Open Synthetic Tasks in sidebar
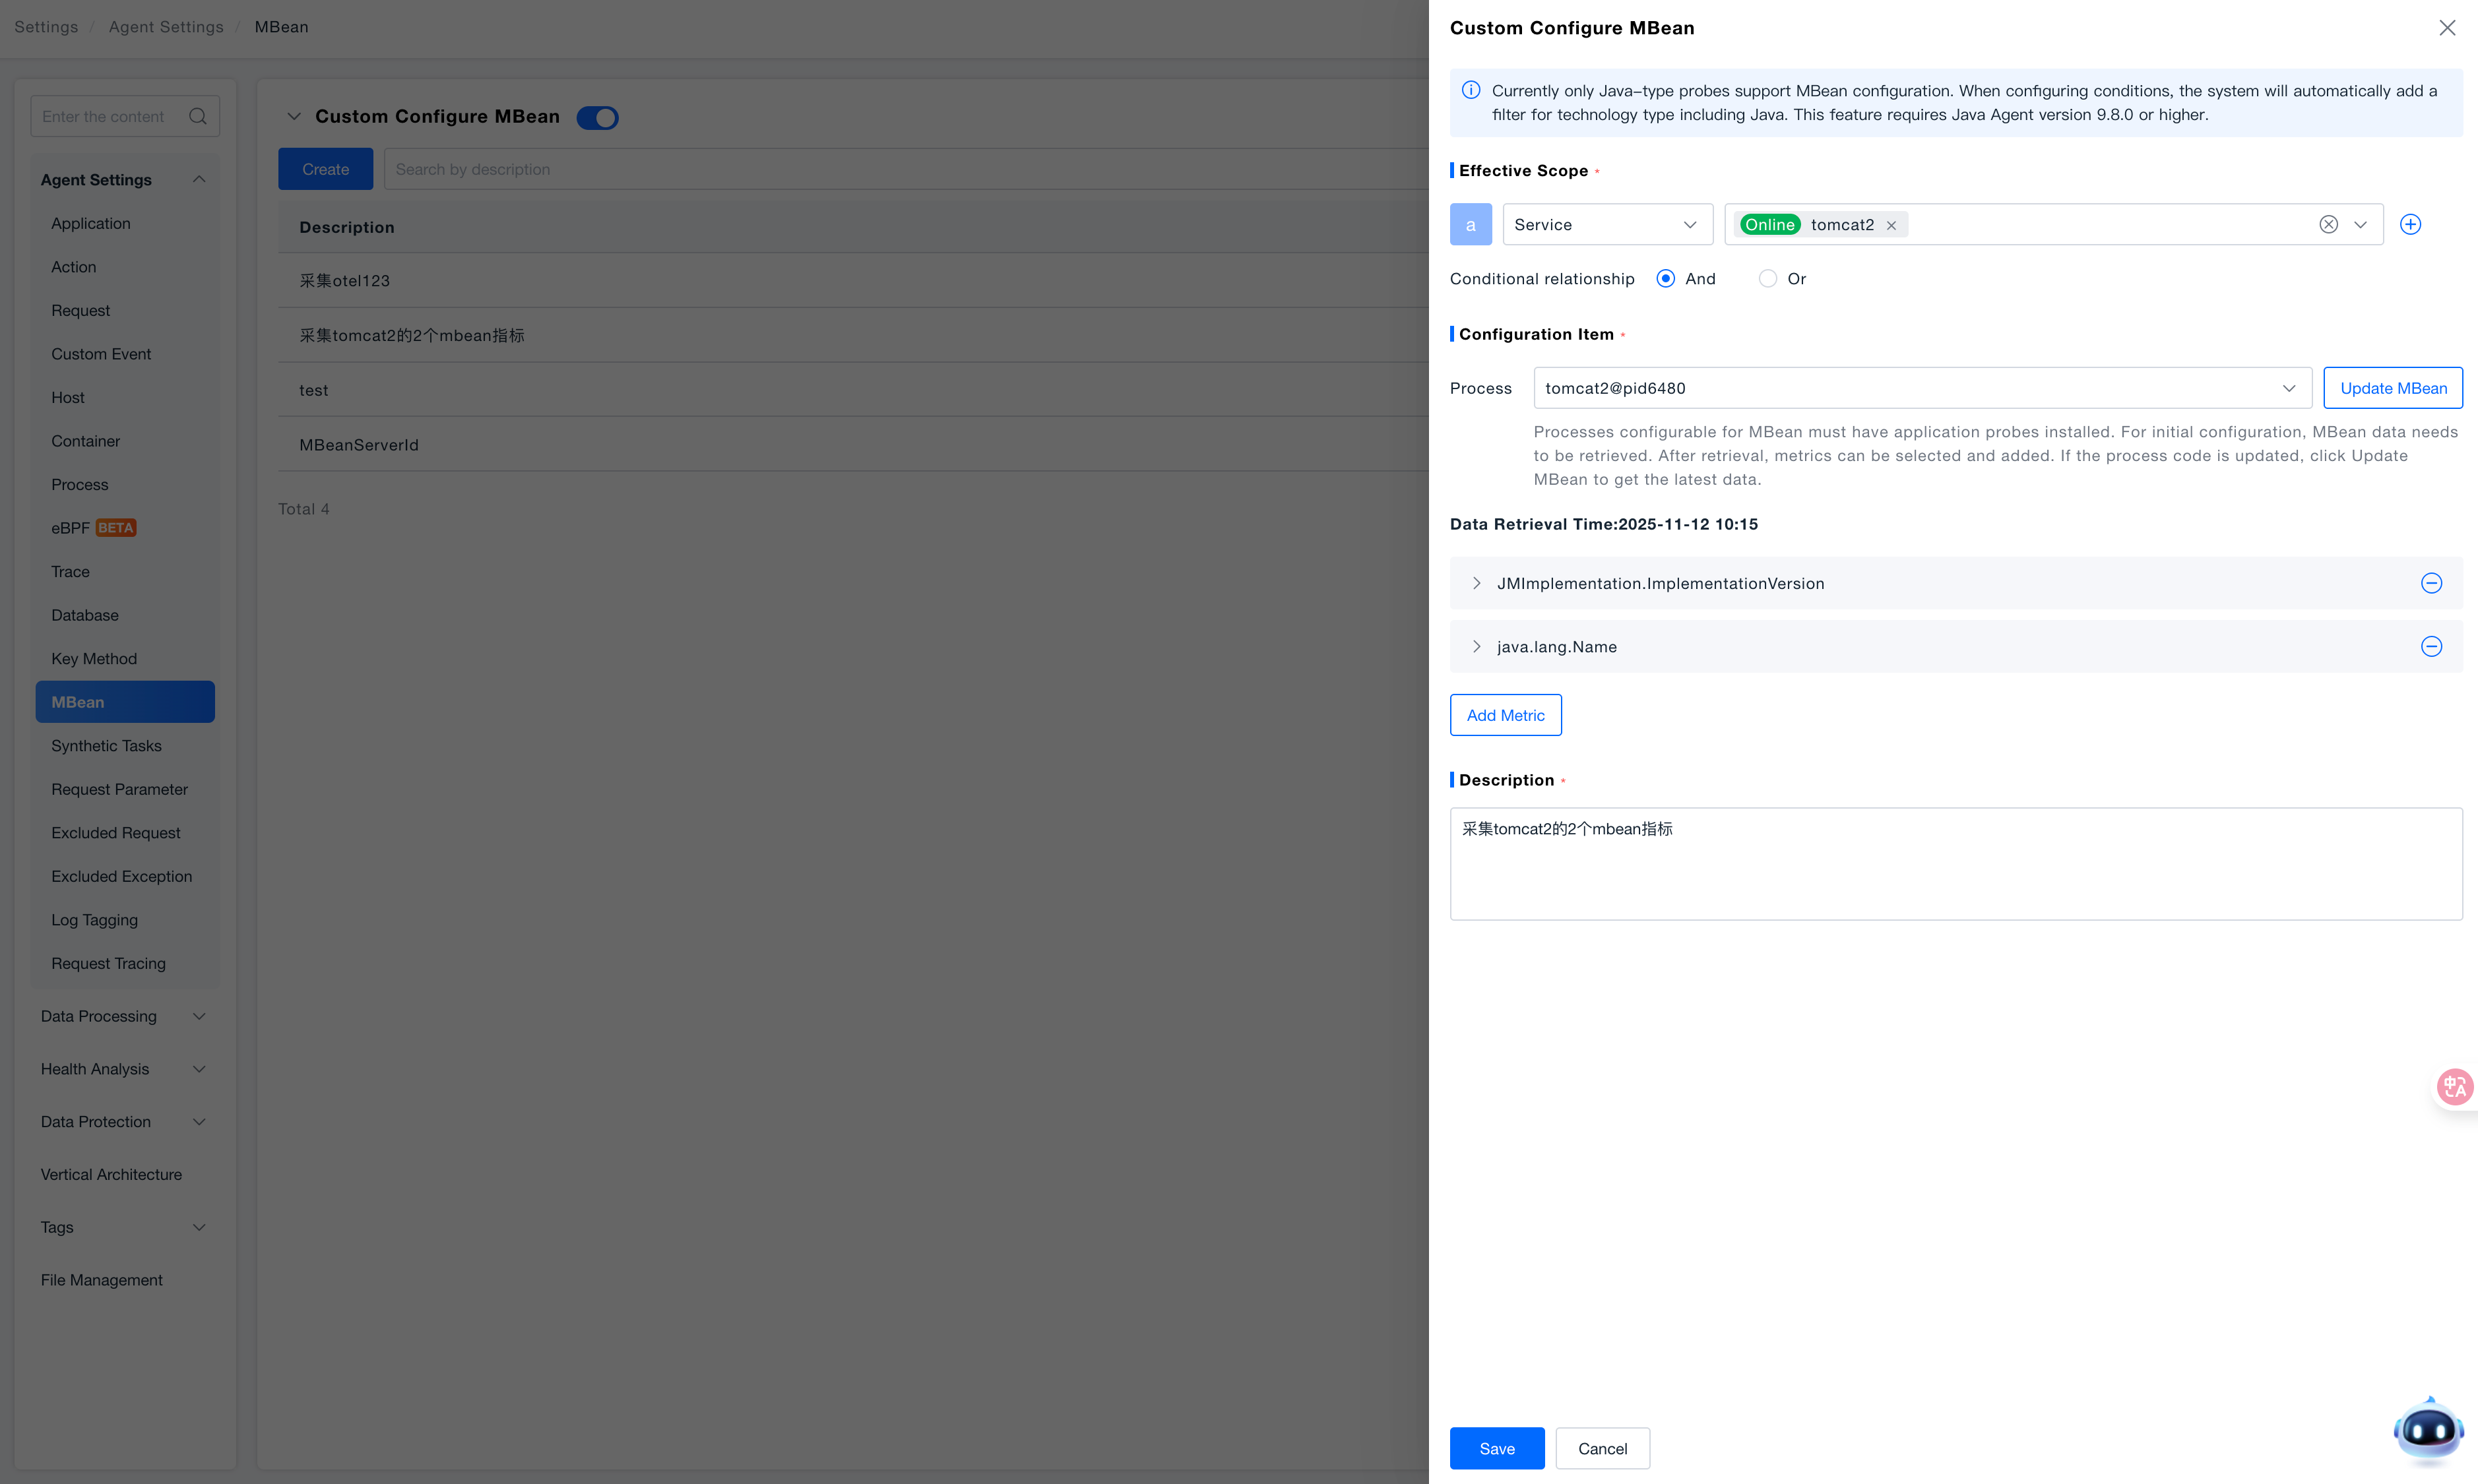 point(106,745)
